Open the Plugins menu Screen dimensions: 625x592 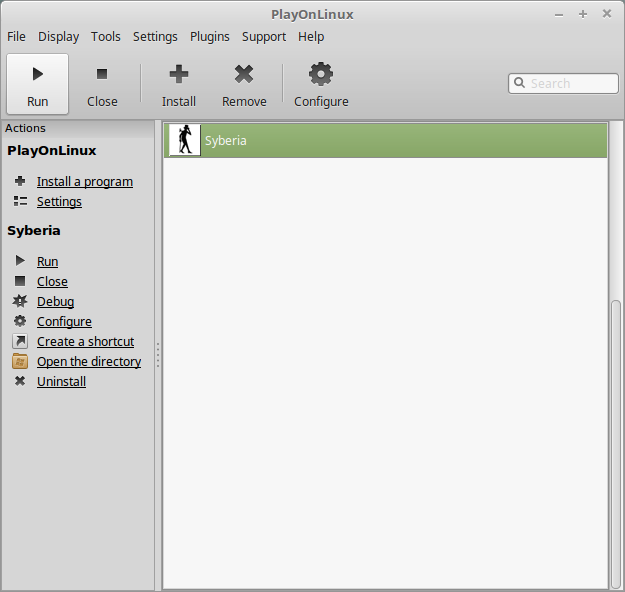[210, 37]
